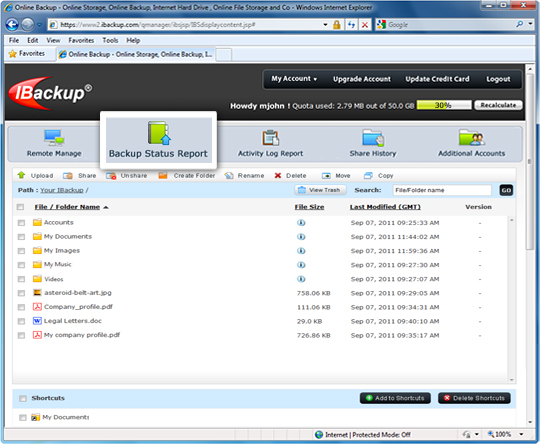Check the My company profile.pdf checkbox
This screenshot has width=540, height=444.
pyautogui.click(x=21, y=335)
